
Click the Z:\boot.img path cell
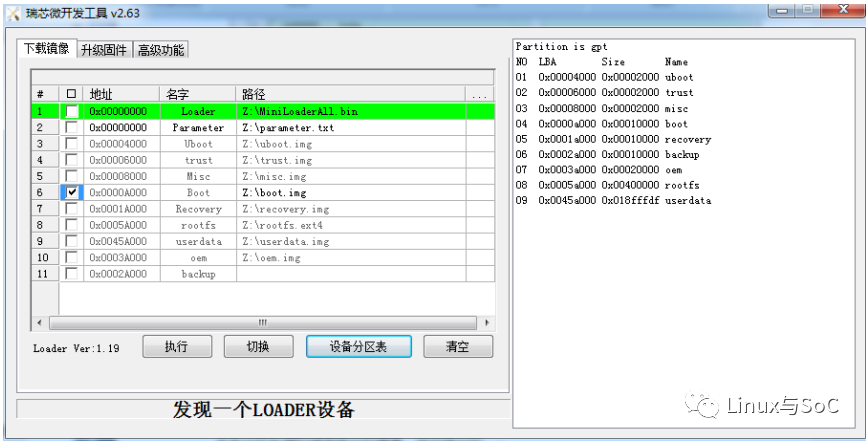pyautogui.click(x=351, y=192)
